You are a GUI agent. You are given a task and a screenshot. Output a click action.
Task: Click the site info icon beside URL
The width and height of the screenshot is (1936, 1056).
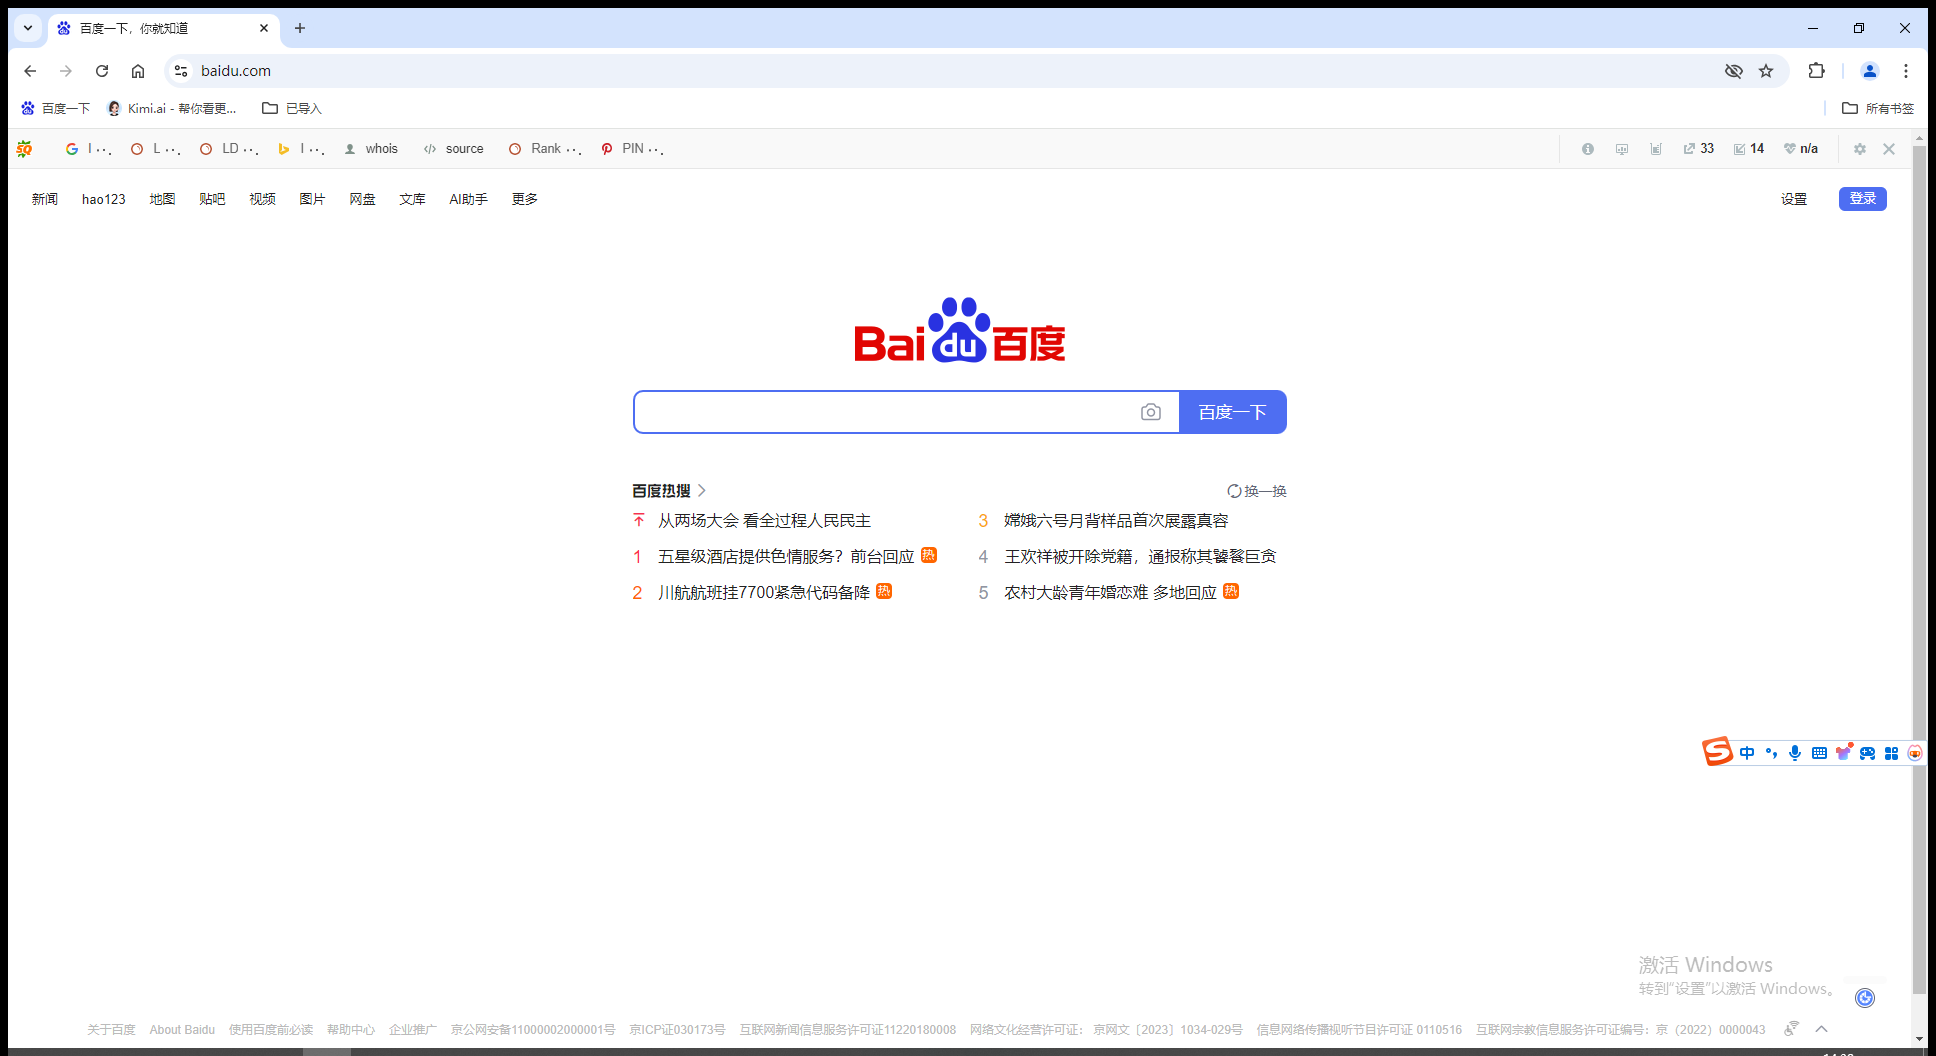point(181,71)
